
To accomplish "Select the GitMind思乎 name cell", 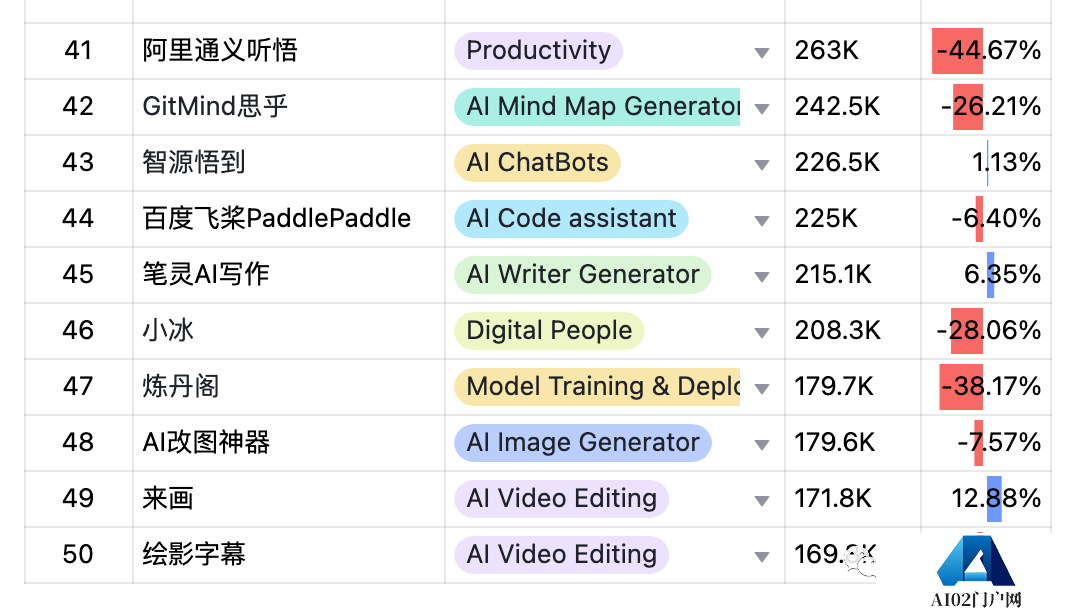I will (216, 107).
